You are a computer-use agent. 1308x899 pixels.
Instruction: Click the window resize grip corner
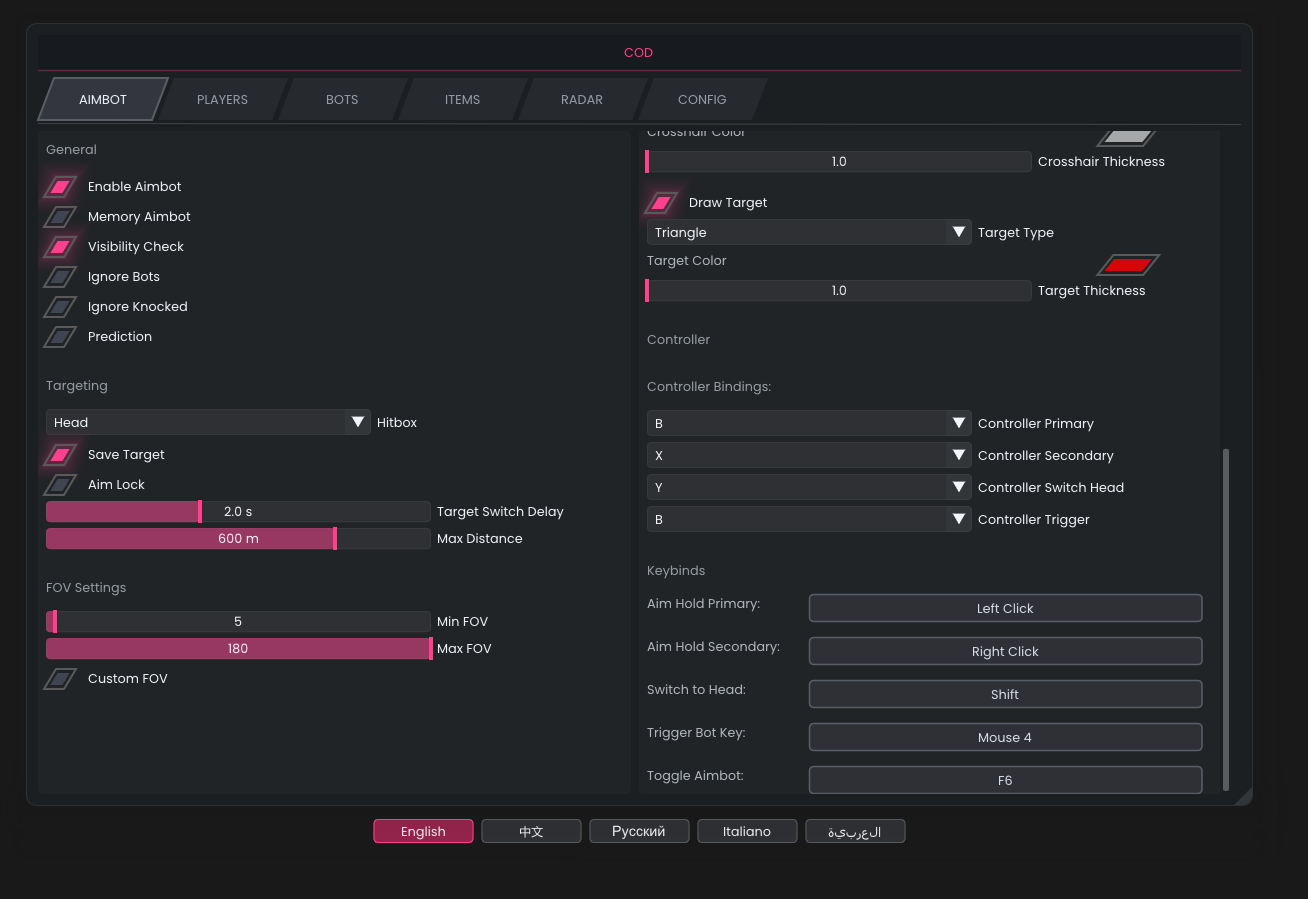click(1243, 796)
